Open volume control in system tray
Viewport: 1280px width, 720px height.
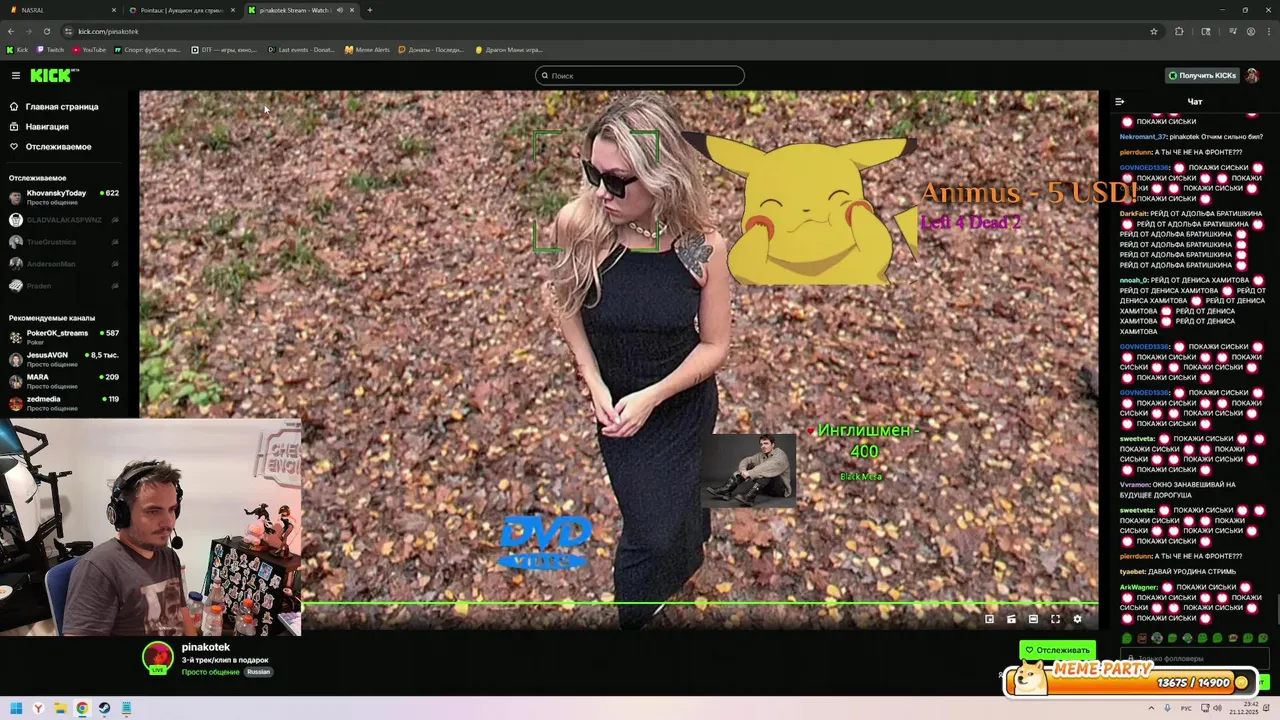[1217, 708]
